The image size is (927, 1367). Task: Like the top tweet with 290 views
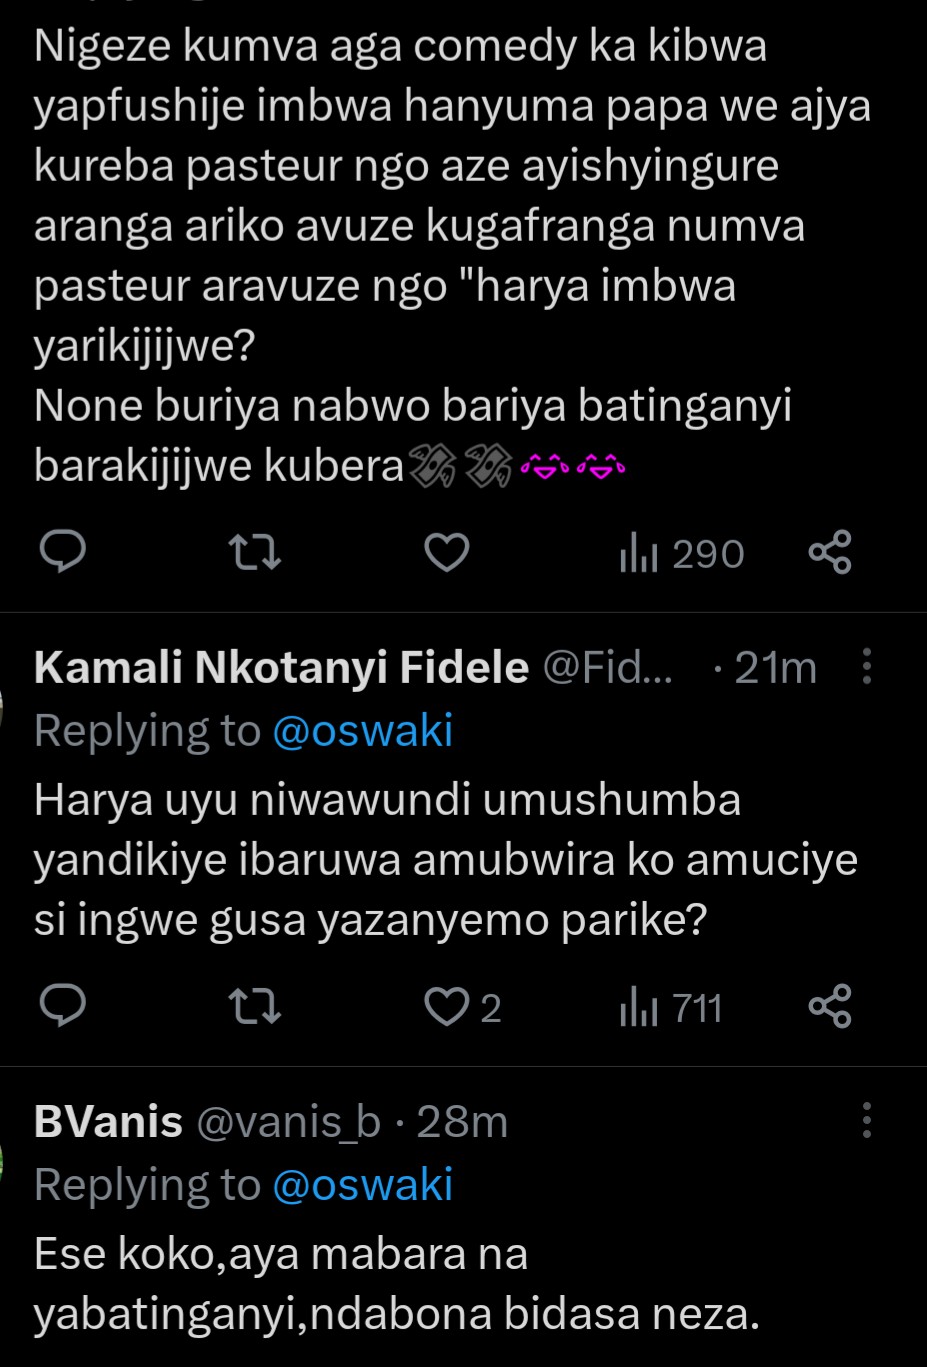pyautogui.click(x=447, y=552)
